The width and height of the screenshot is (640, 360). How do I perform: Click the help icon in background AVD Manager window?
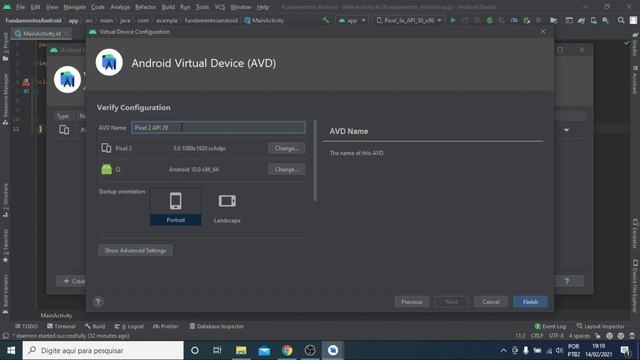(x=567, y=281)
